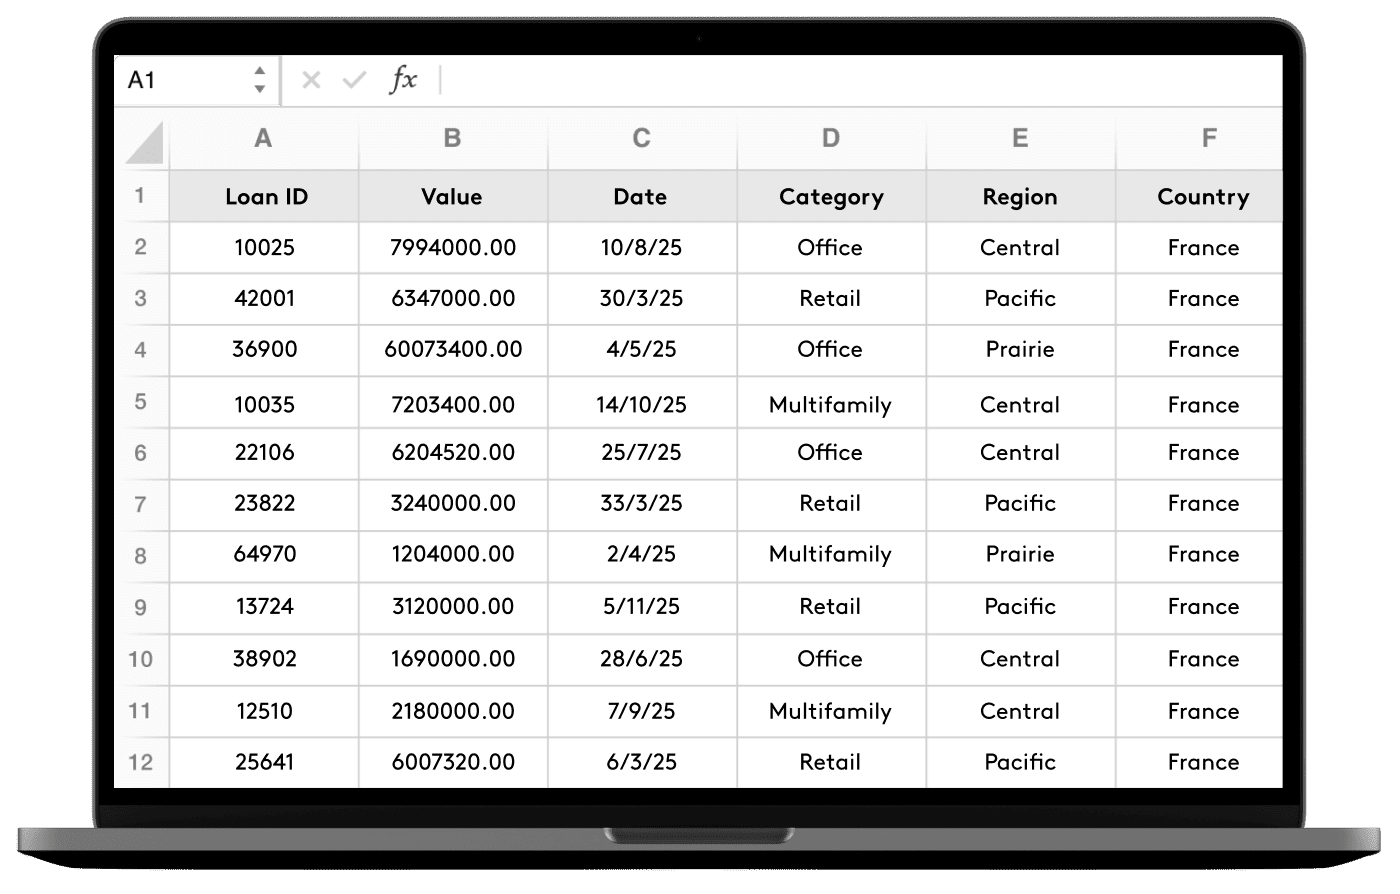This screenshot has width=1400, height=894.
Task: Click the Multifamily cell in row 11
Action: coord(830,711)
